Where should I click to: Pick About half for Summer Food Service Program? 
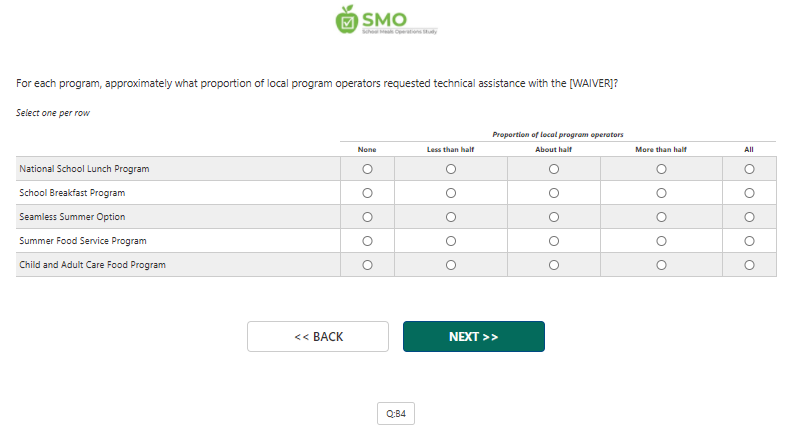click(554, 241)
